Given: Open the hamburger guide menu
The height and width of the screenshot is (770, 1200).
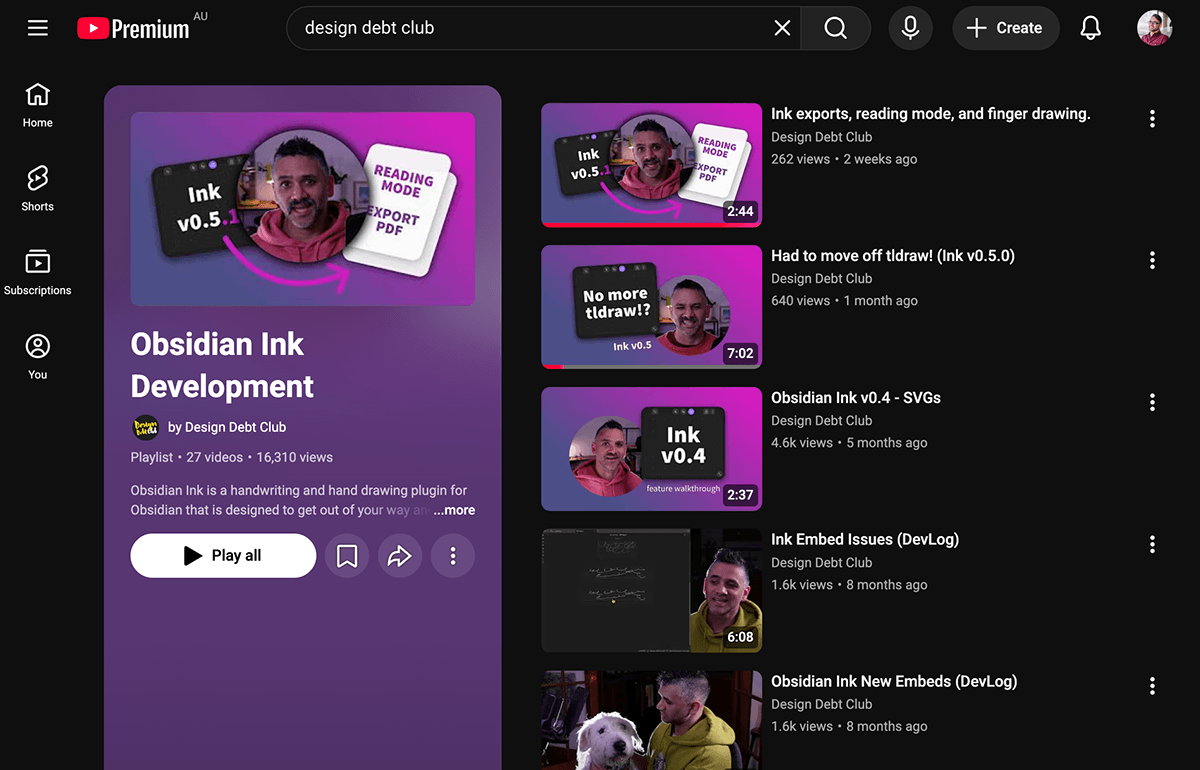Looking at the screenshot, I should pyautogui.click(x=38, y=28).
